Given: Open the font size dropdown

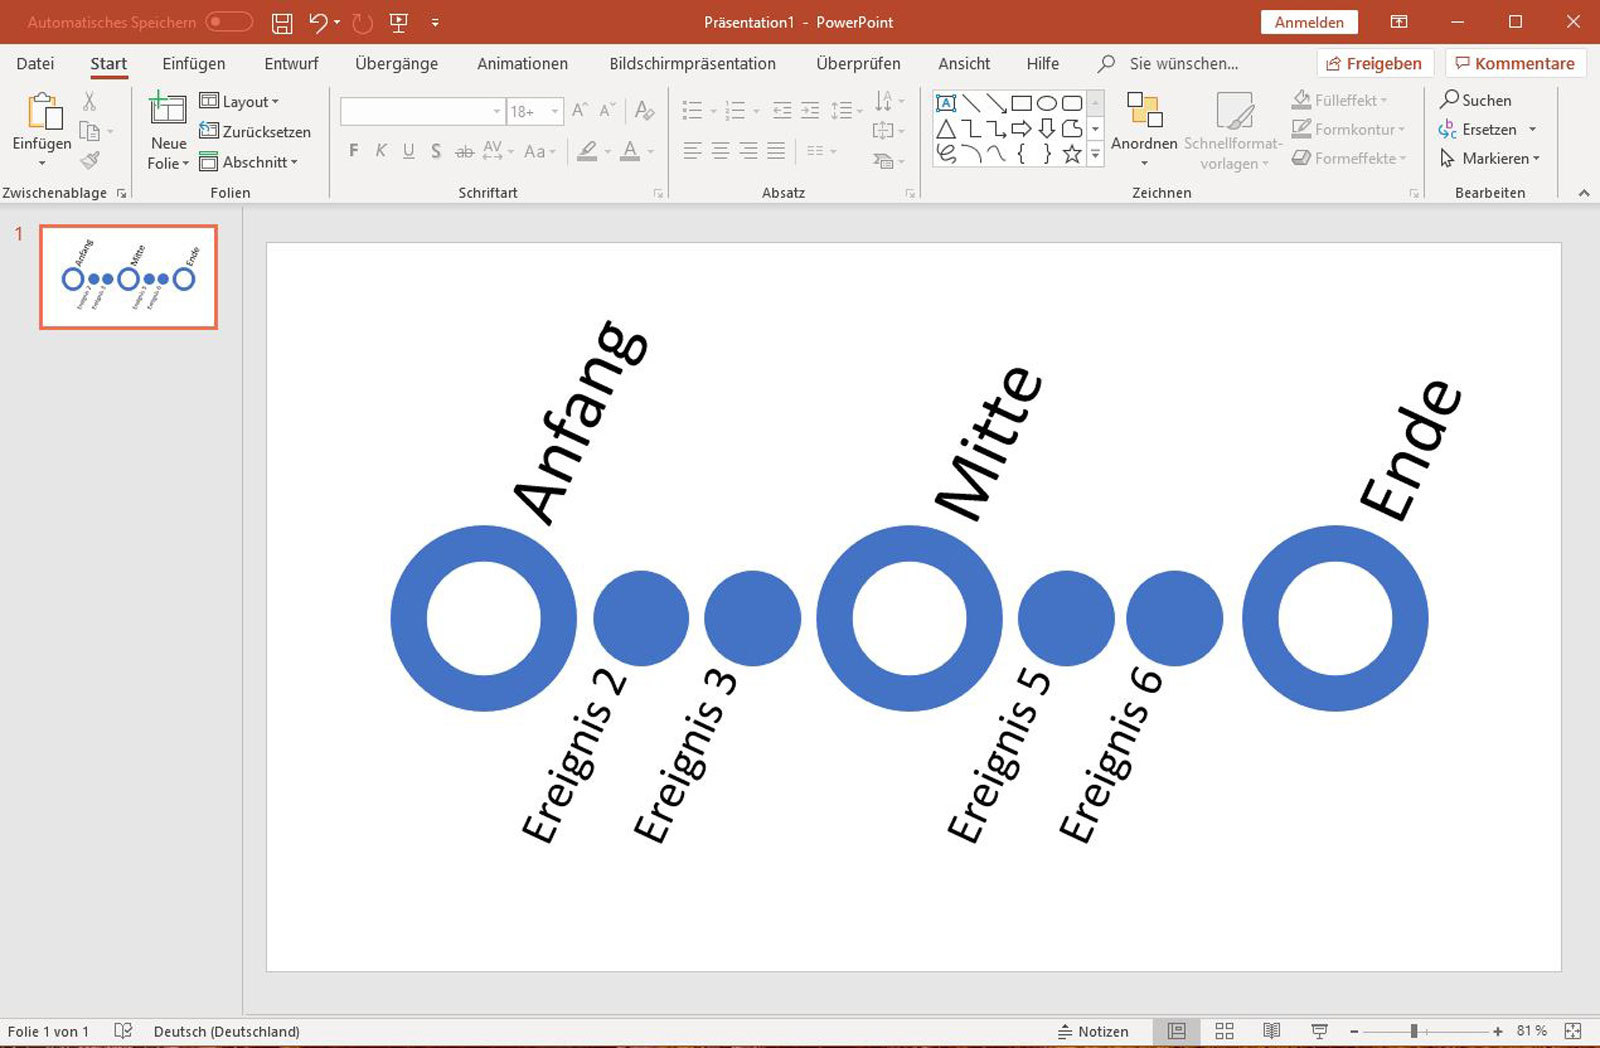Looking at the screenshot, I should [554, 111].
